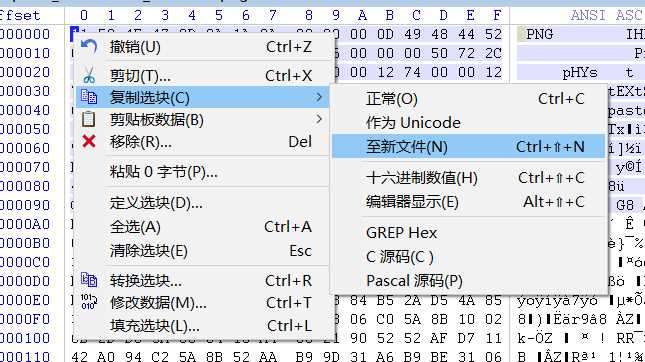Image resolution: width=645 pixels, height=362 pixels.
Task: Select 作为 Unicode in the submenu
Action: (x=469, y=123)
